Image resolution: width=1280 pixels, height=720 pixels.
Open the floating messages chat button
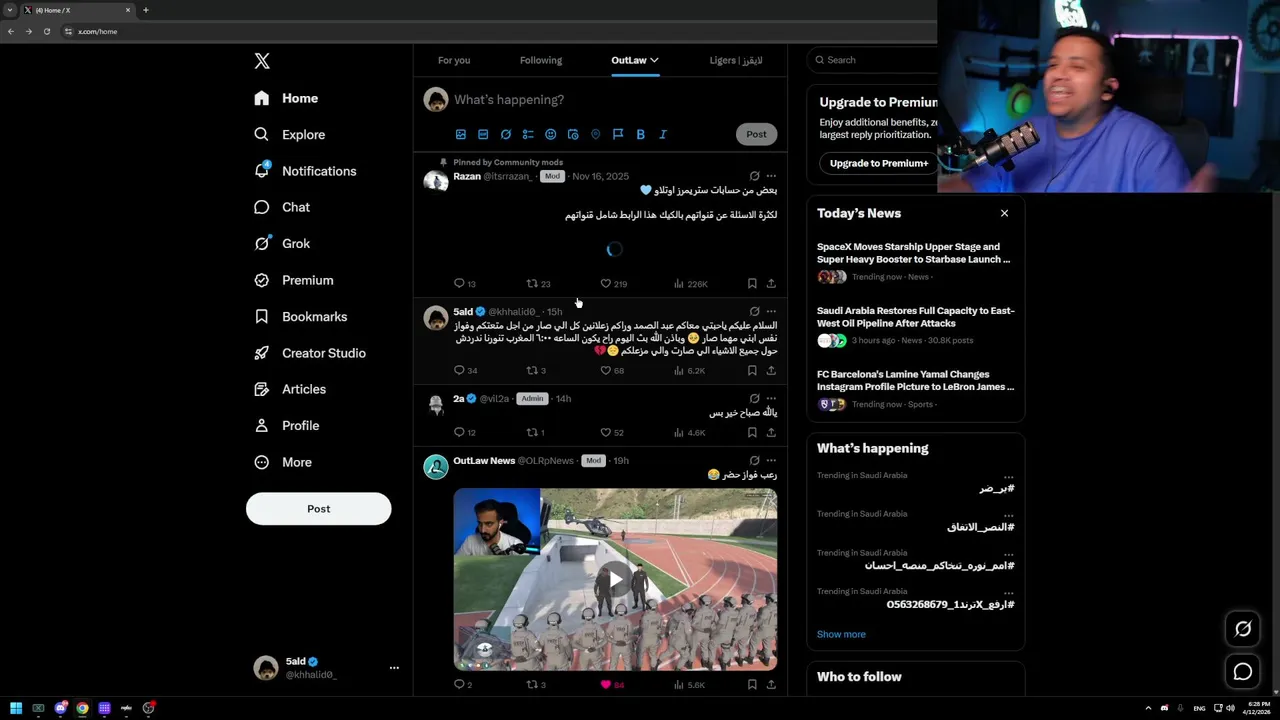(1243, 672)
